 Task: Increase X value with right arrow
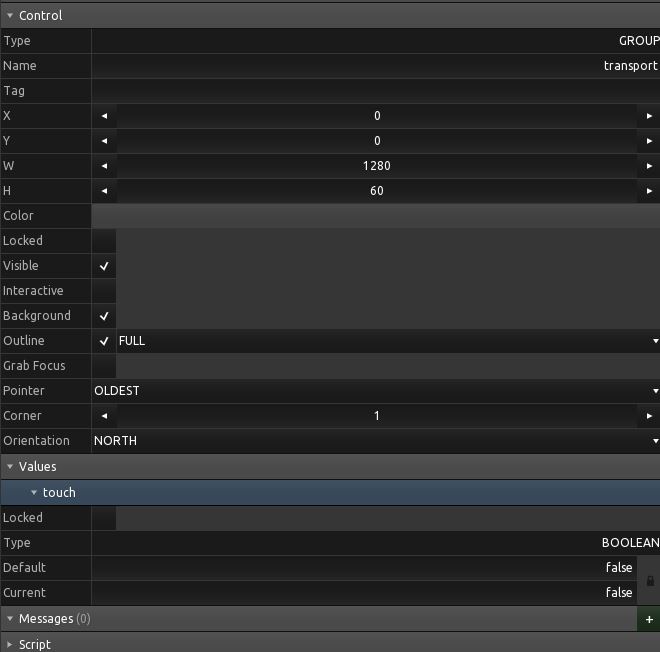tap(649, 116)
